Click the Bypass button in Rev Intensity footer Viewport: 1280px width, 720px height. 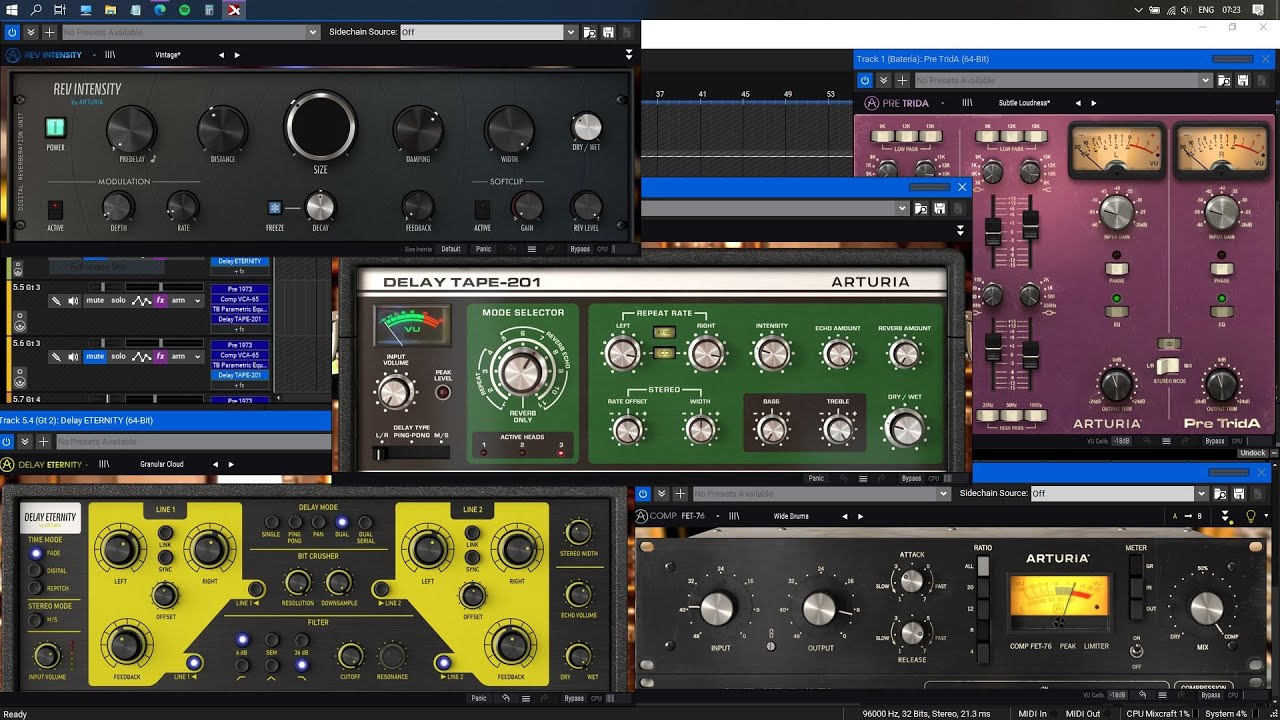tap(580, 249)
